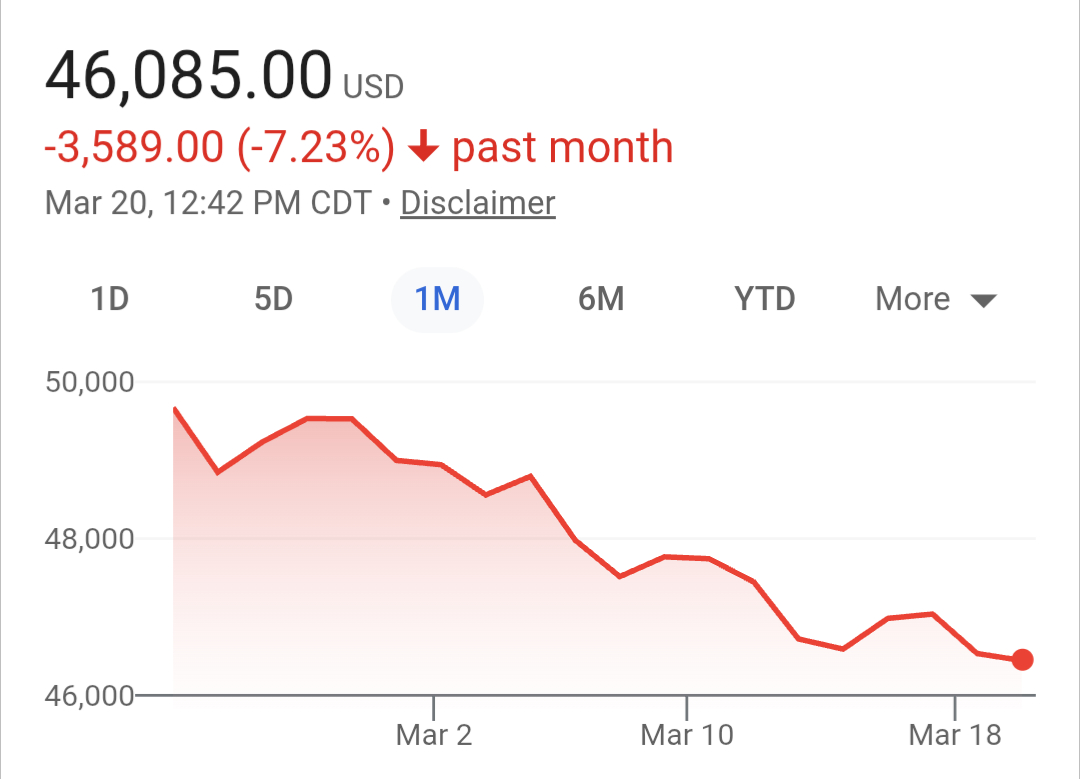
Task: Show the 6M price history
Action: click(x=601, y=299)
